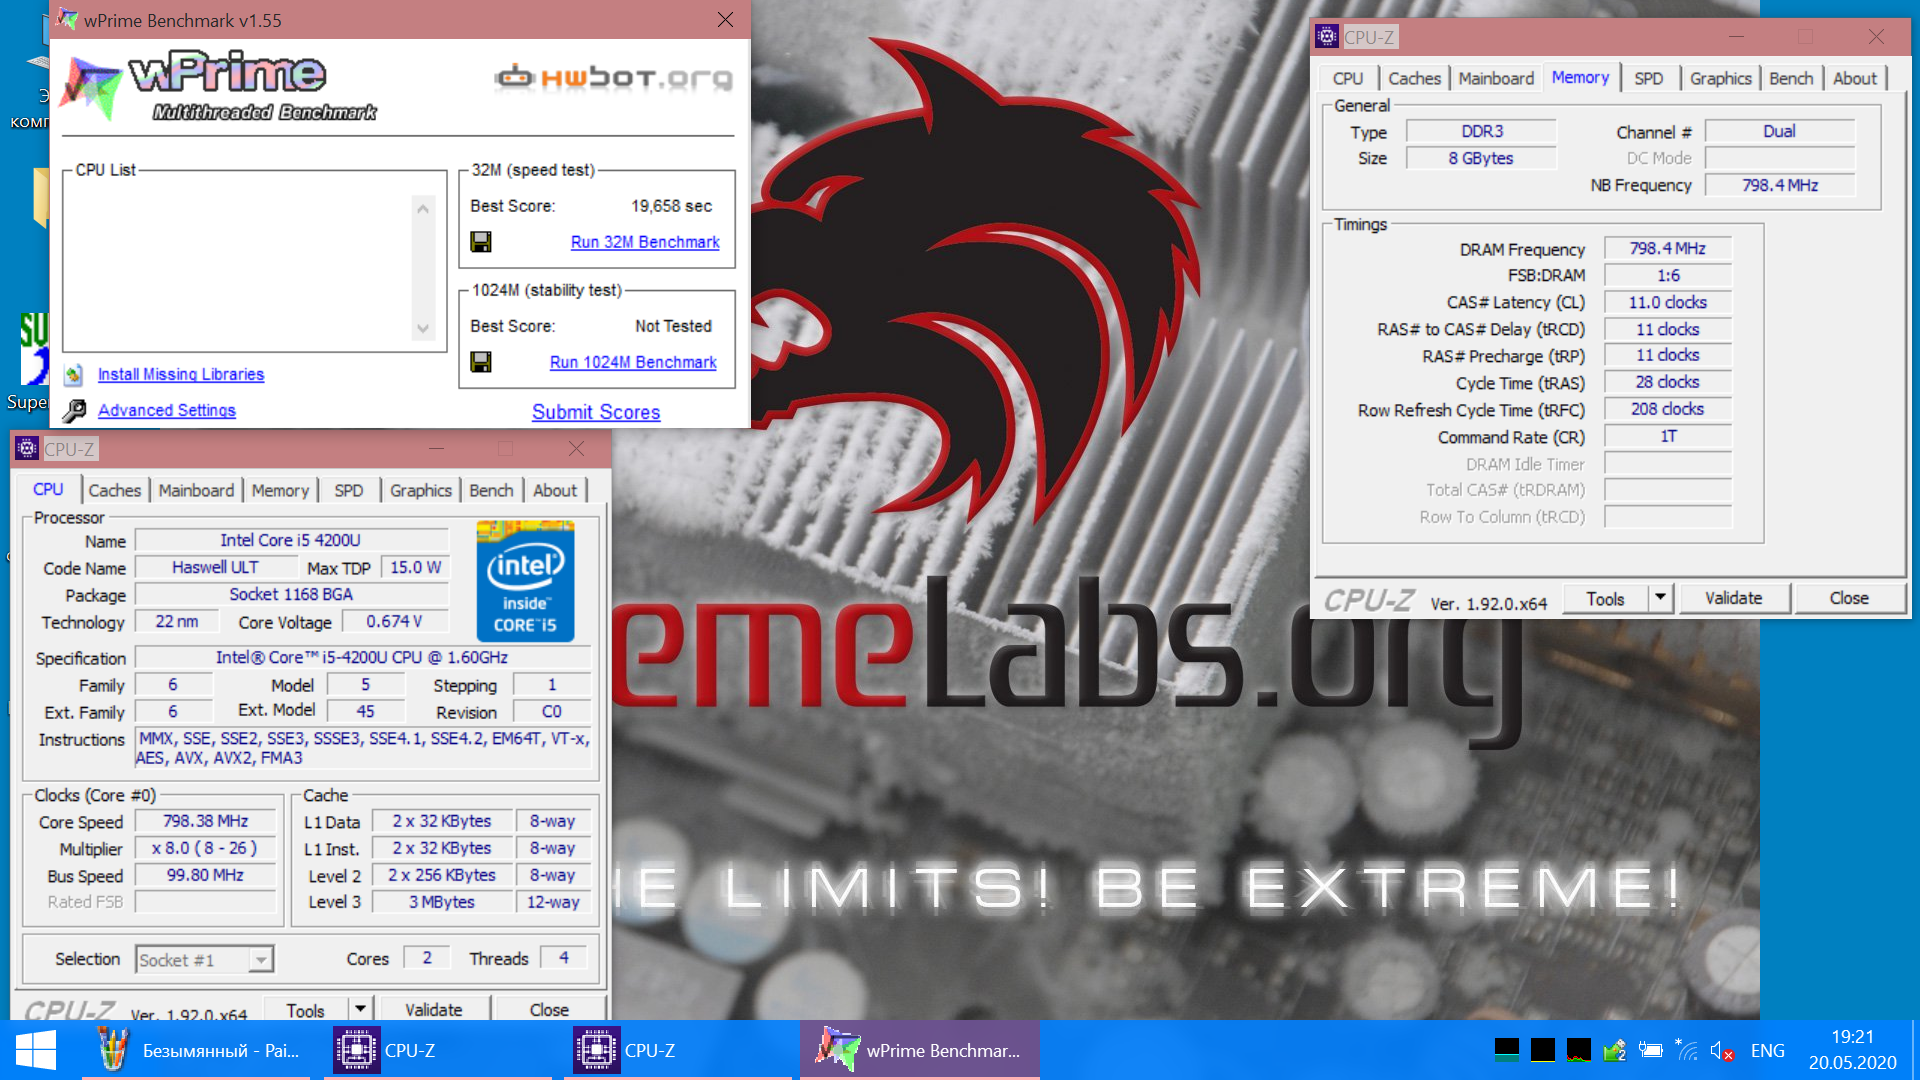The image size is (1920, 1080).
Task: Click the Core Speed value 798.38 MHz
Action: click(206, 821)
